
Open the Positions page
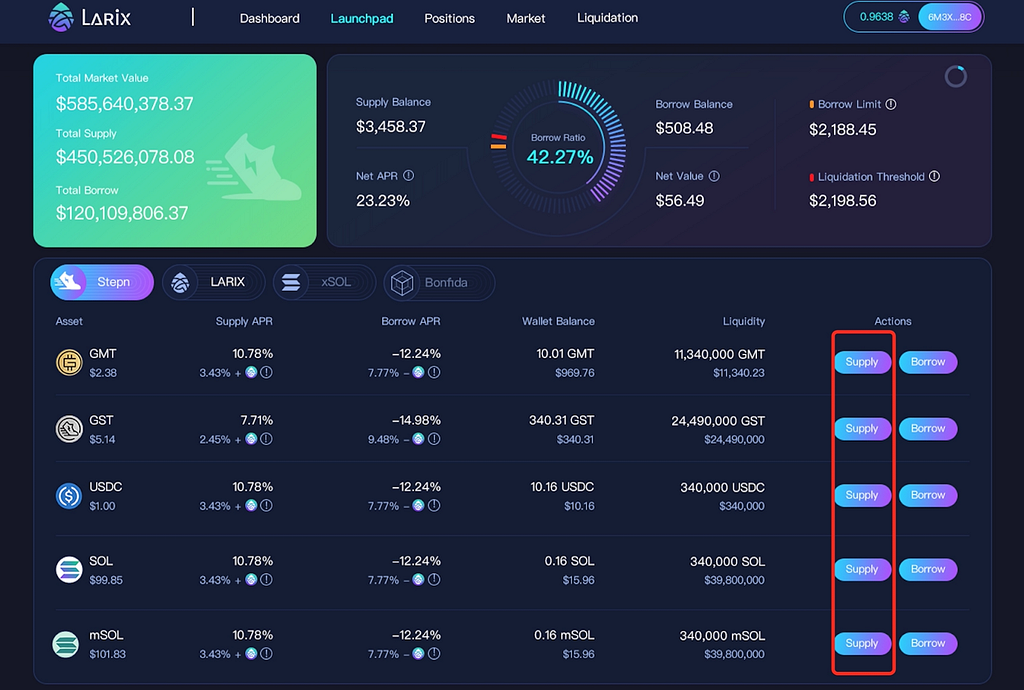449,18
